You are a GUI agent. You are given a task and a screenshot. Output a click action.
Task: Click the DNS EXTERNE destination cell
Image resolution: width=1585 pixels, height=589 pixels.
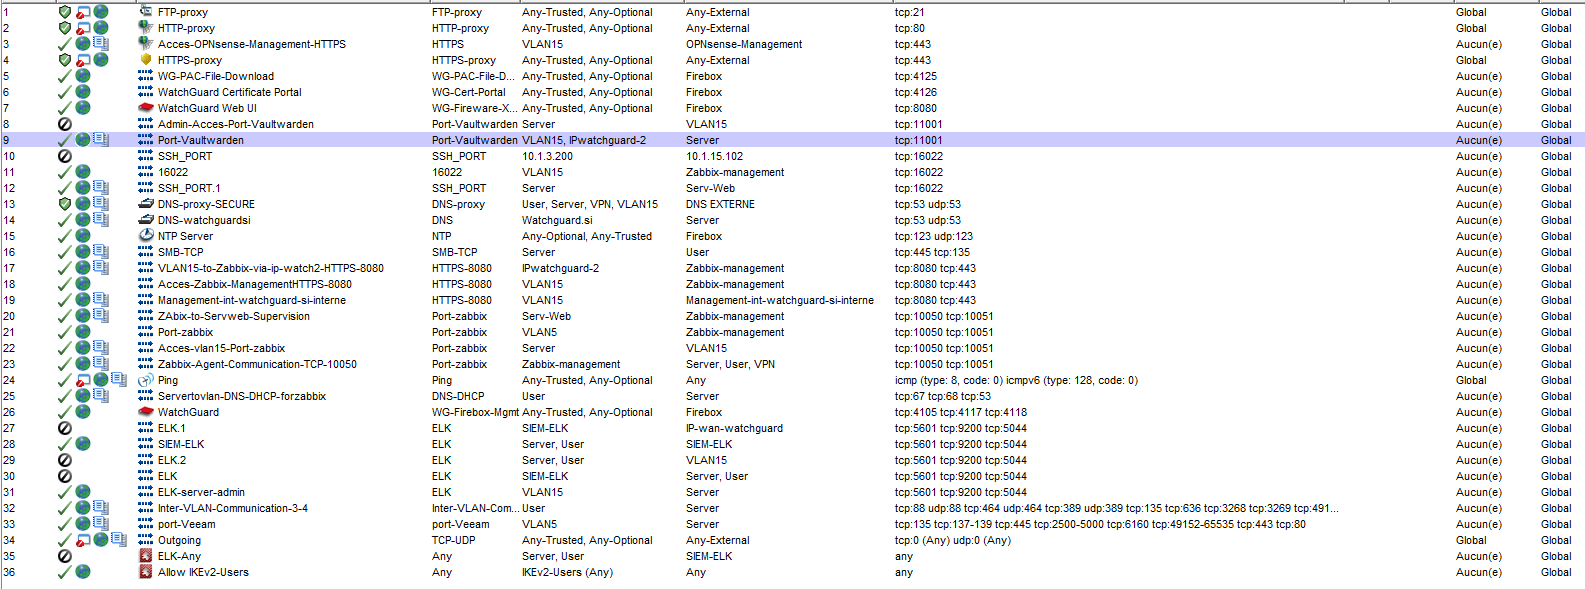pyautogui.click(x=720, y=204)
